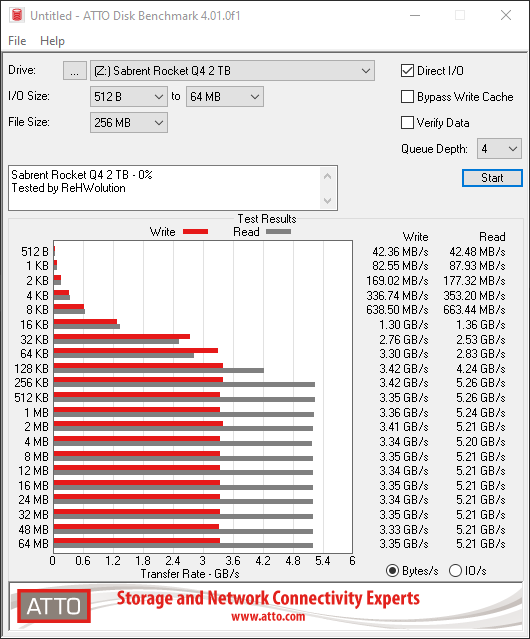Disable the Direct I/O checkbox
The image size is (530, 639).
pyautogui.click(x=407, y=71)
